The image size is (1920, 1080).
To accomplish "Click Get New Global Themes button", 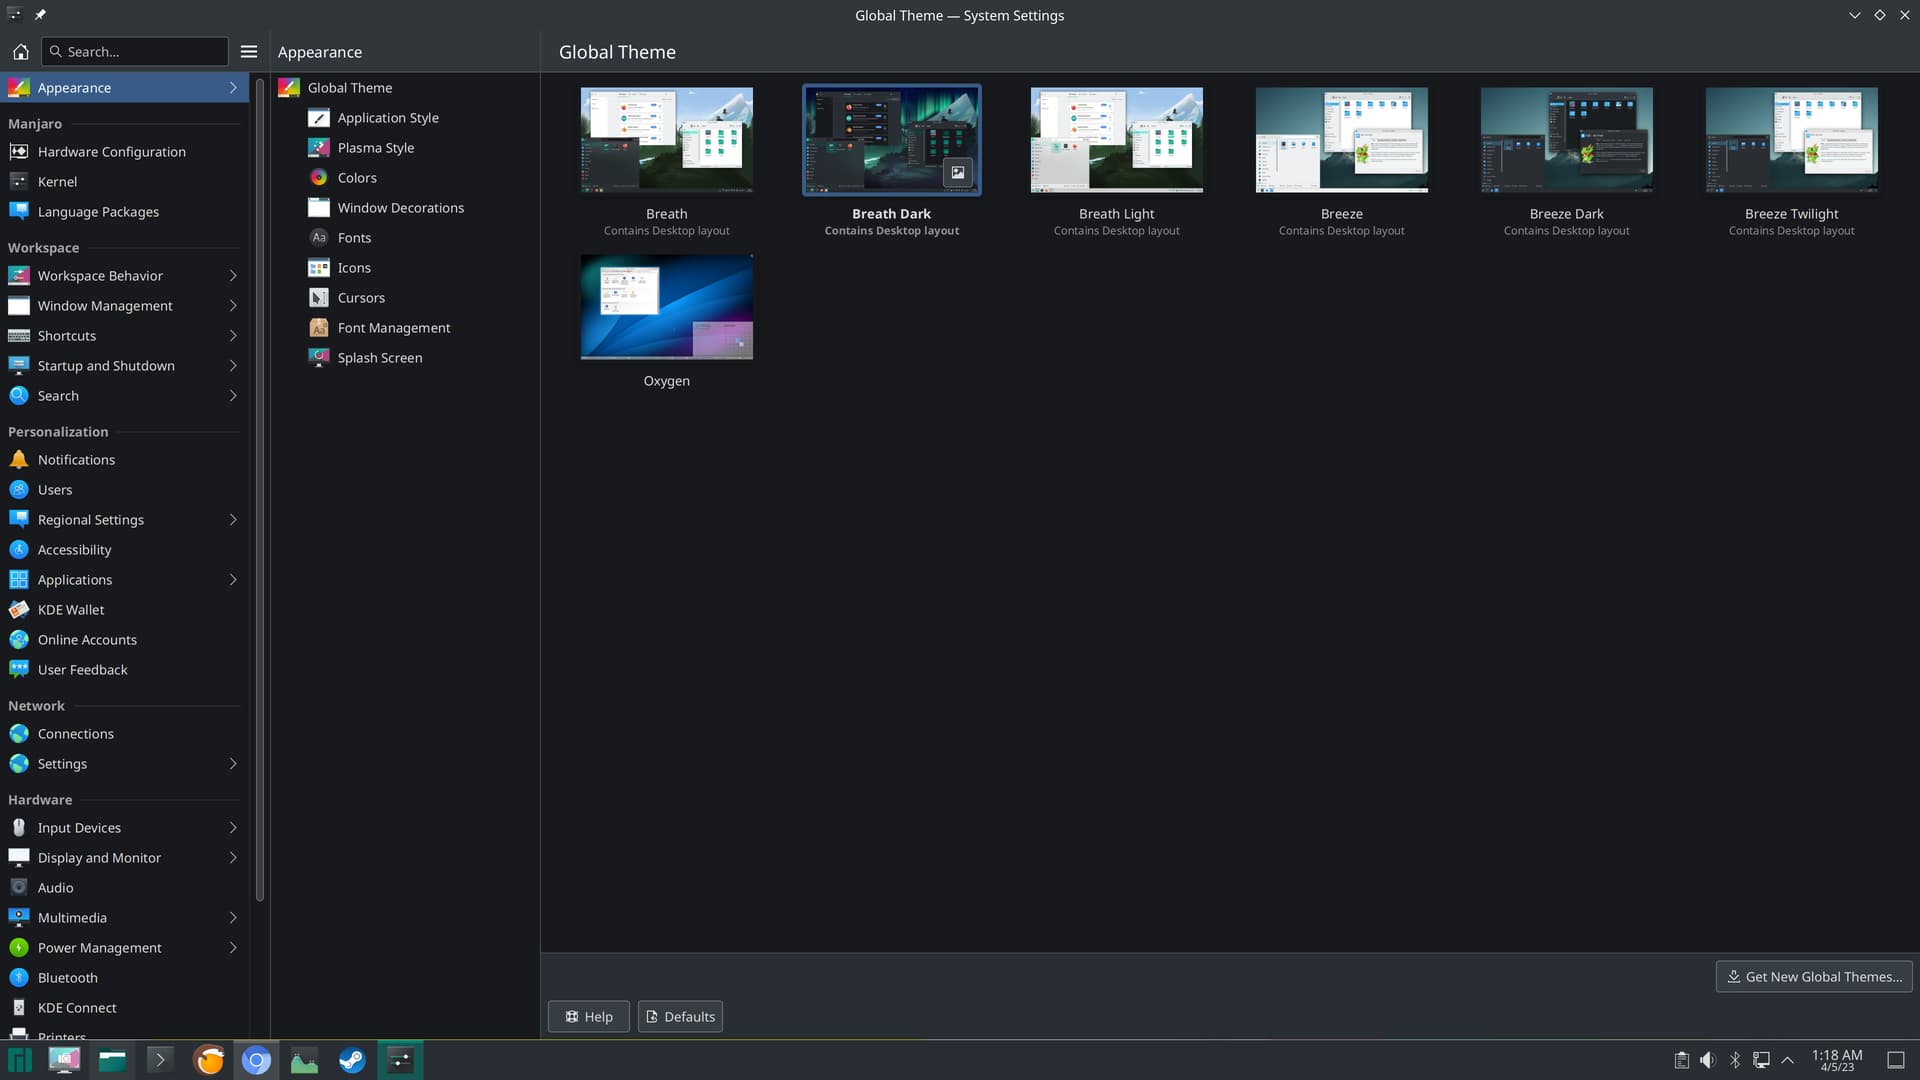I will click(x=1814, y=977).
